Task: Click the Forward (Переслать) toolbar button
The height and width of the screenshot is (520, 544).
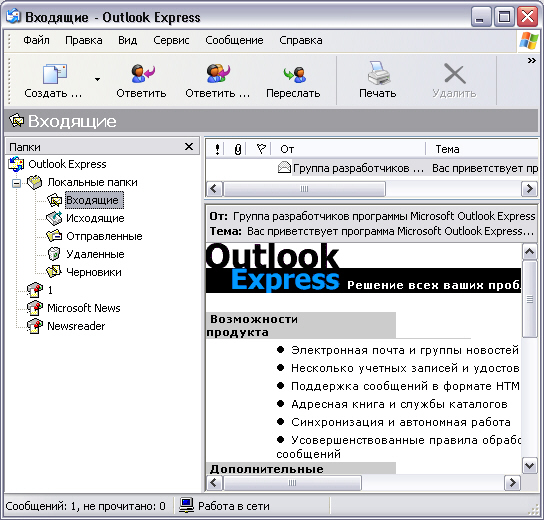Action: click(293, 80)
